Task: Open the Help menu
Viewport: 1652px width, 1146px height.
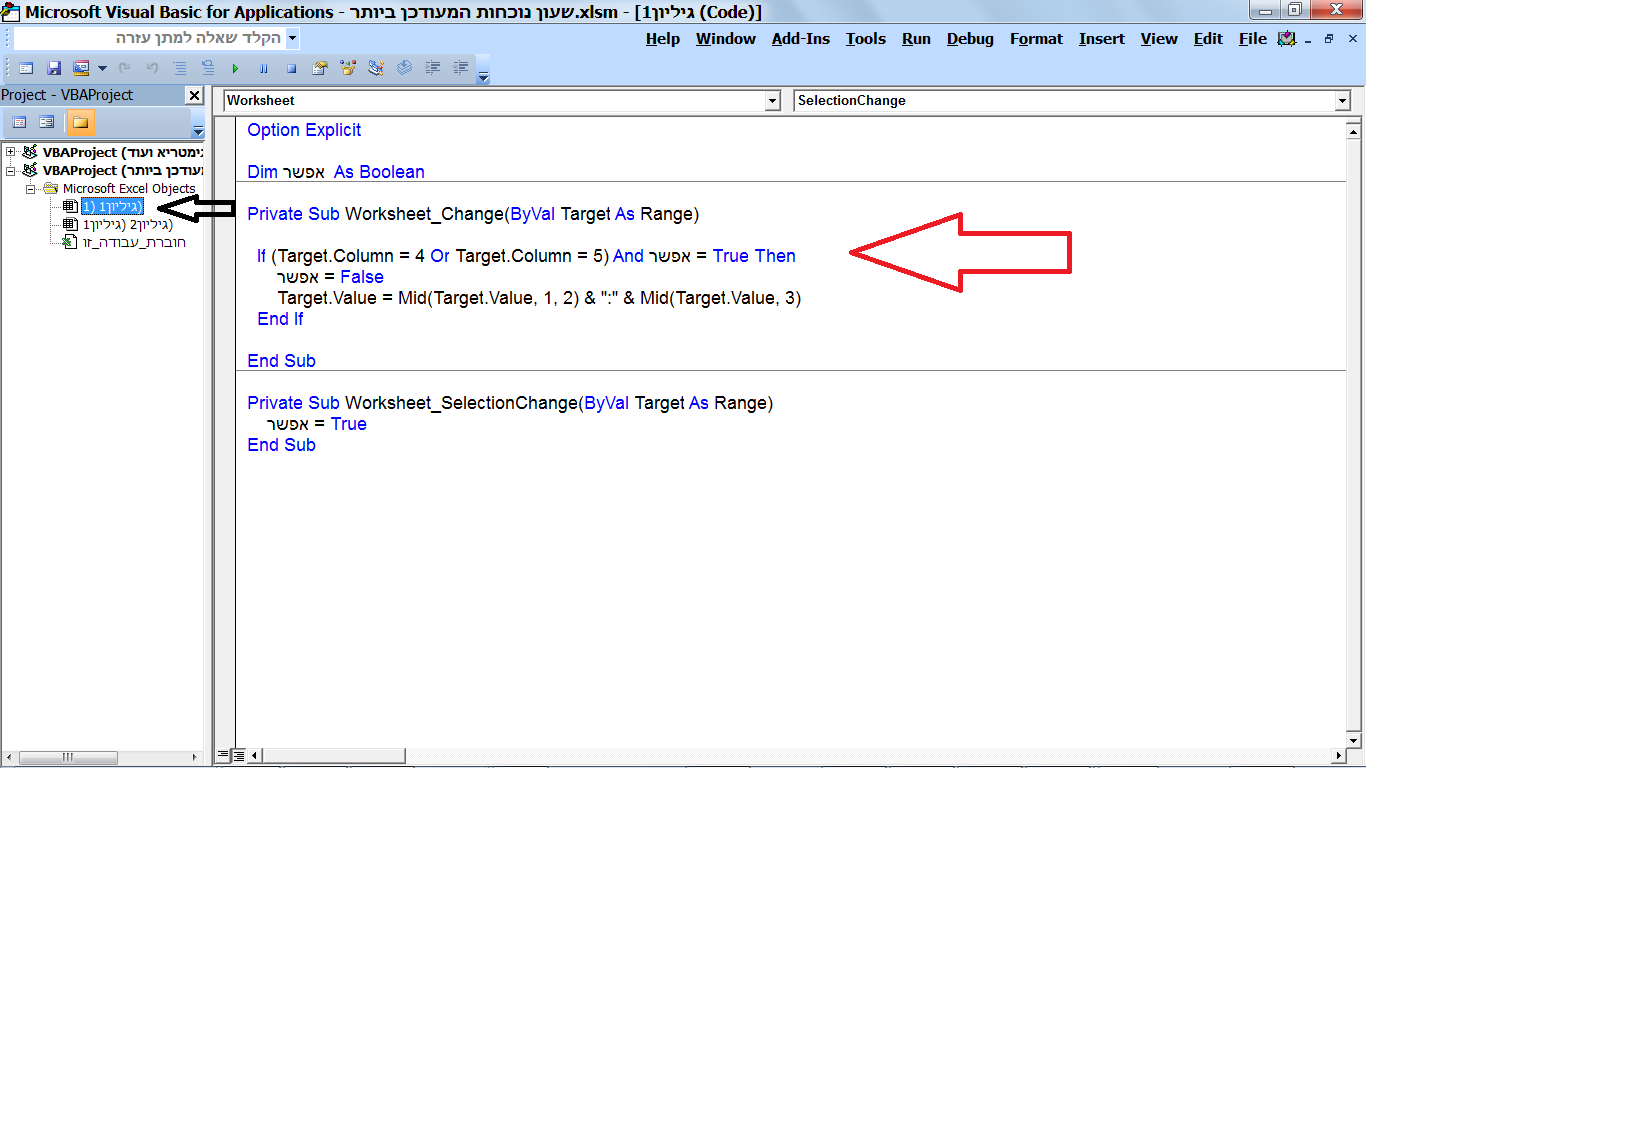Action: 662,39
